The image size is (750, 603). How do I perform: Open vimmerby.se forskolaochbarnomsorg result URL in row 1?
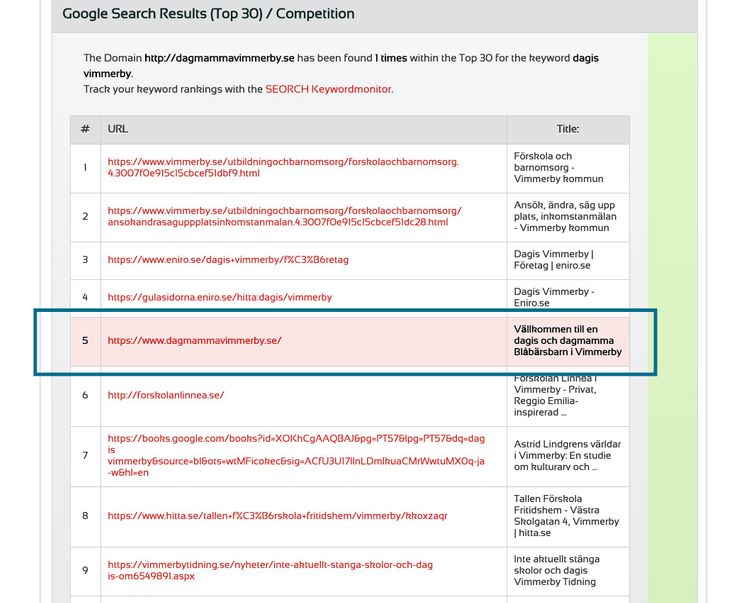(283, 167)
